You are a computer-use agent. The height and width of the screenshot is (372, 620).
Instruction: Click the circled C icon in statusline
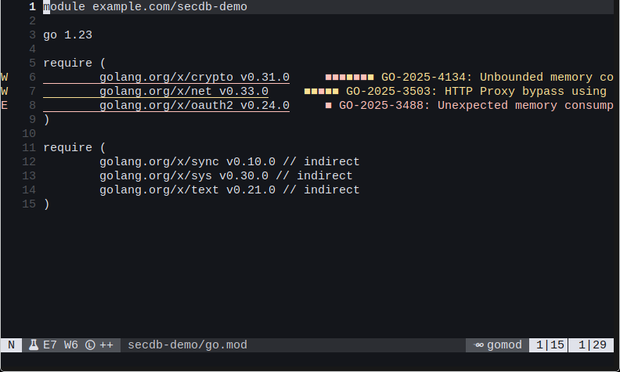pos(90,345)
